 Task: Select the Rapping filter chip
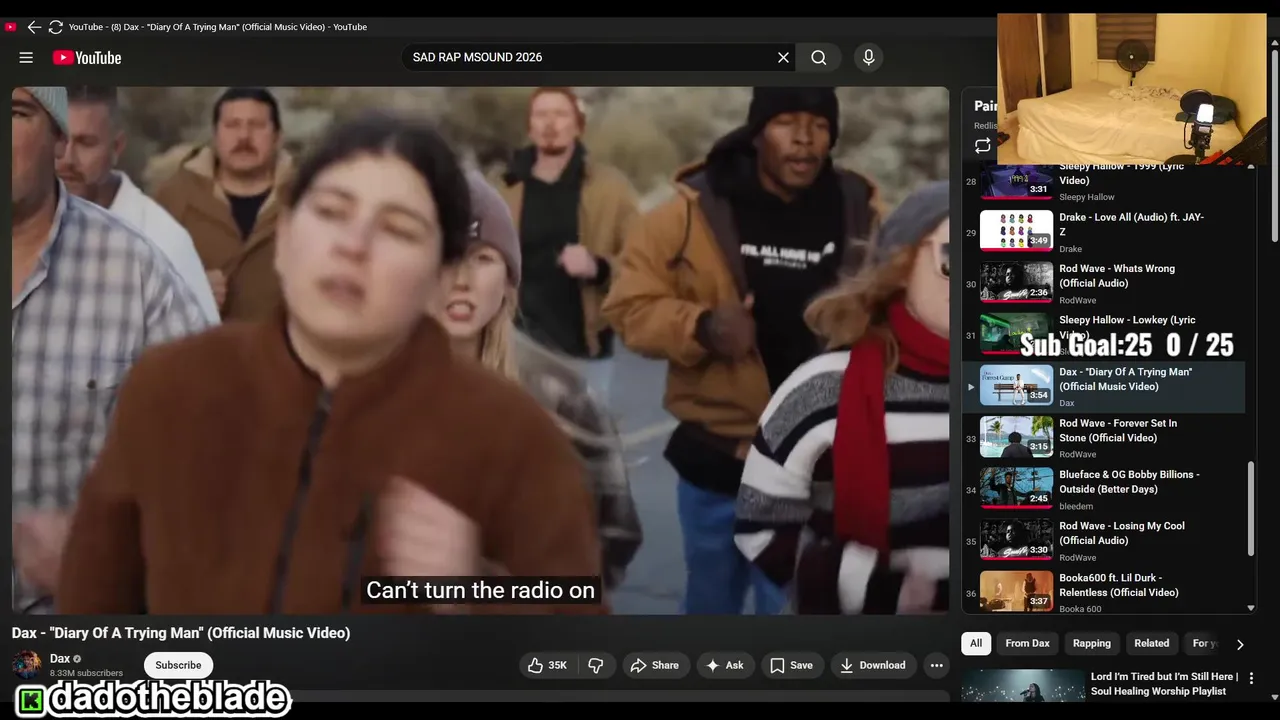point(1091,643)
